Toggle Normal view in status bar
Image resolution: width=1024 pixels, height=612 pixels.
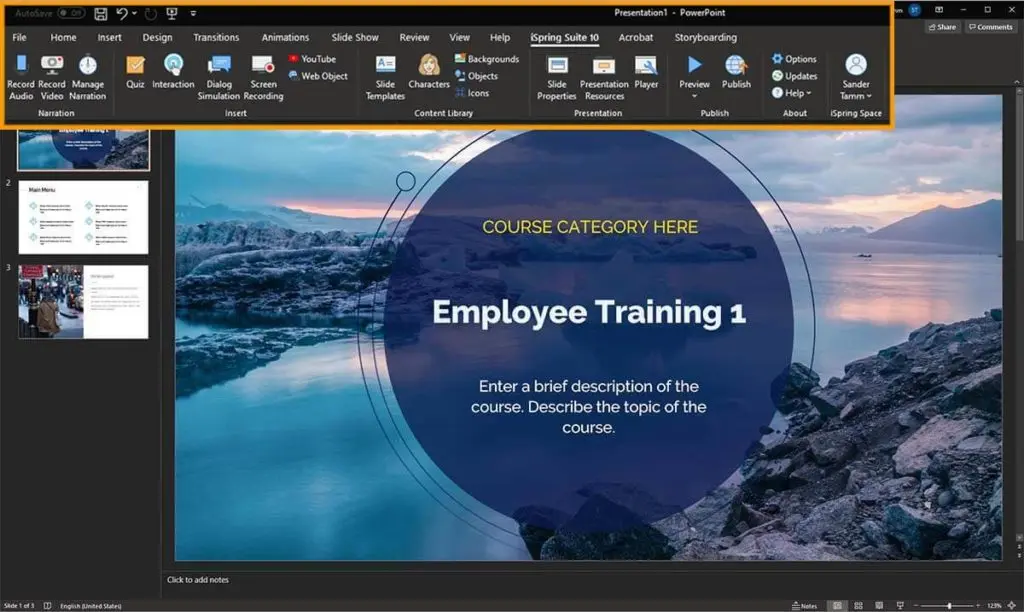(837, 605)
